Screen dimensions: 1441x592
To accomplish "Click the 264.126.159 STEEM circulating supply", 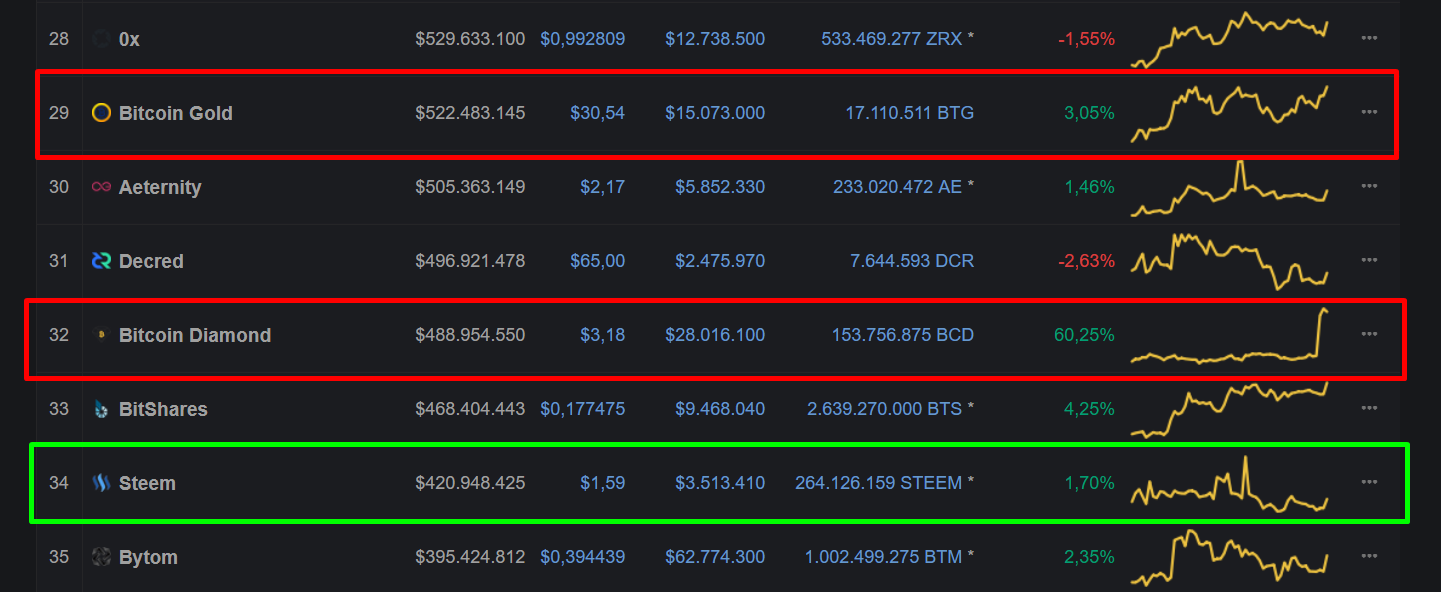I will pyautogui.click(x=879, y=483).
